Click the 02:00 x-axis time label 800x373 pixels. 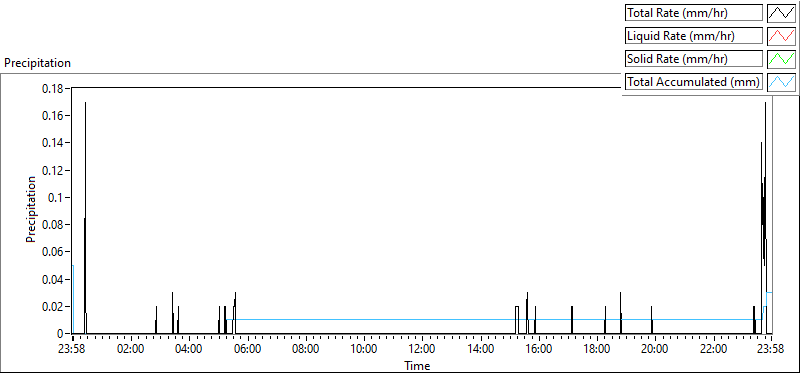pyautogui.click(x=131, y=350)
